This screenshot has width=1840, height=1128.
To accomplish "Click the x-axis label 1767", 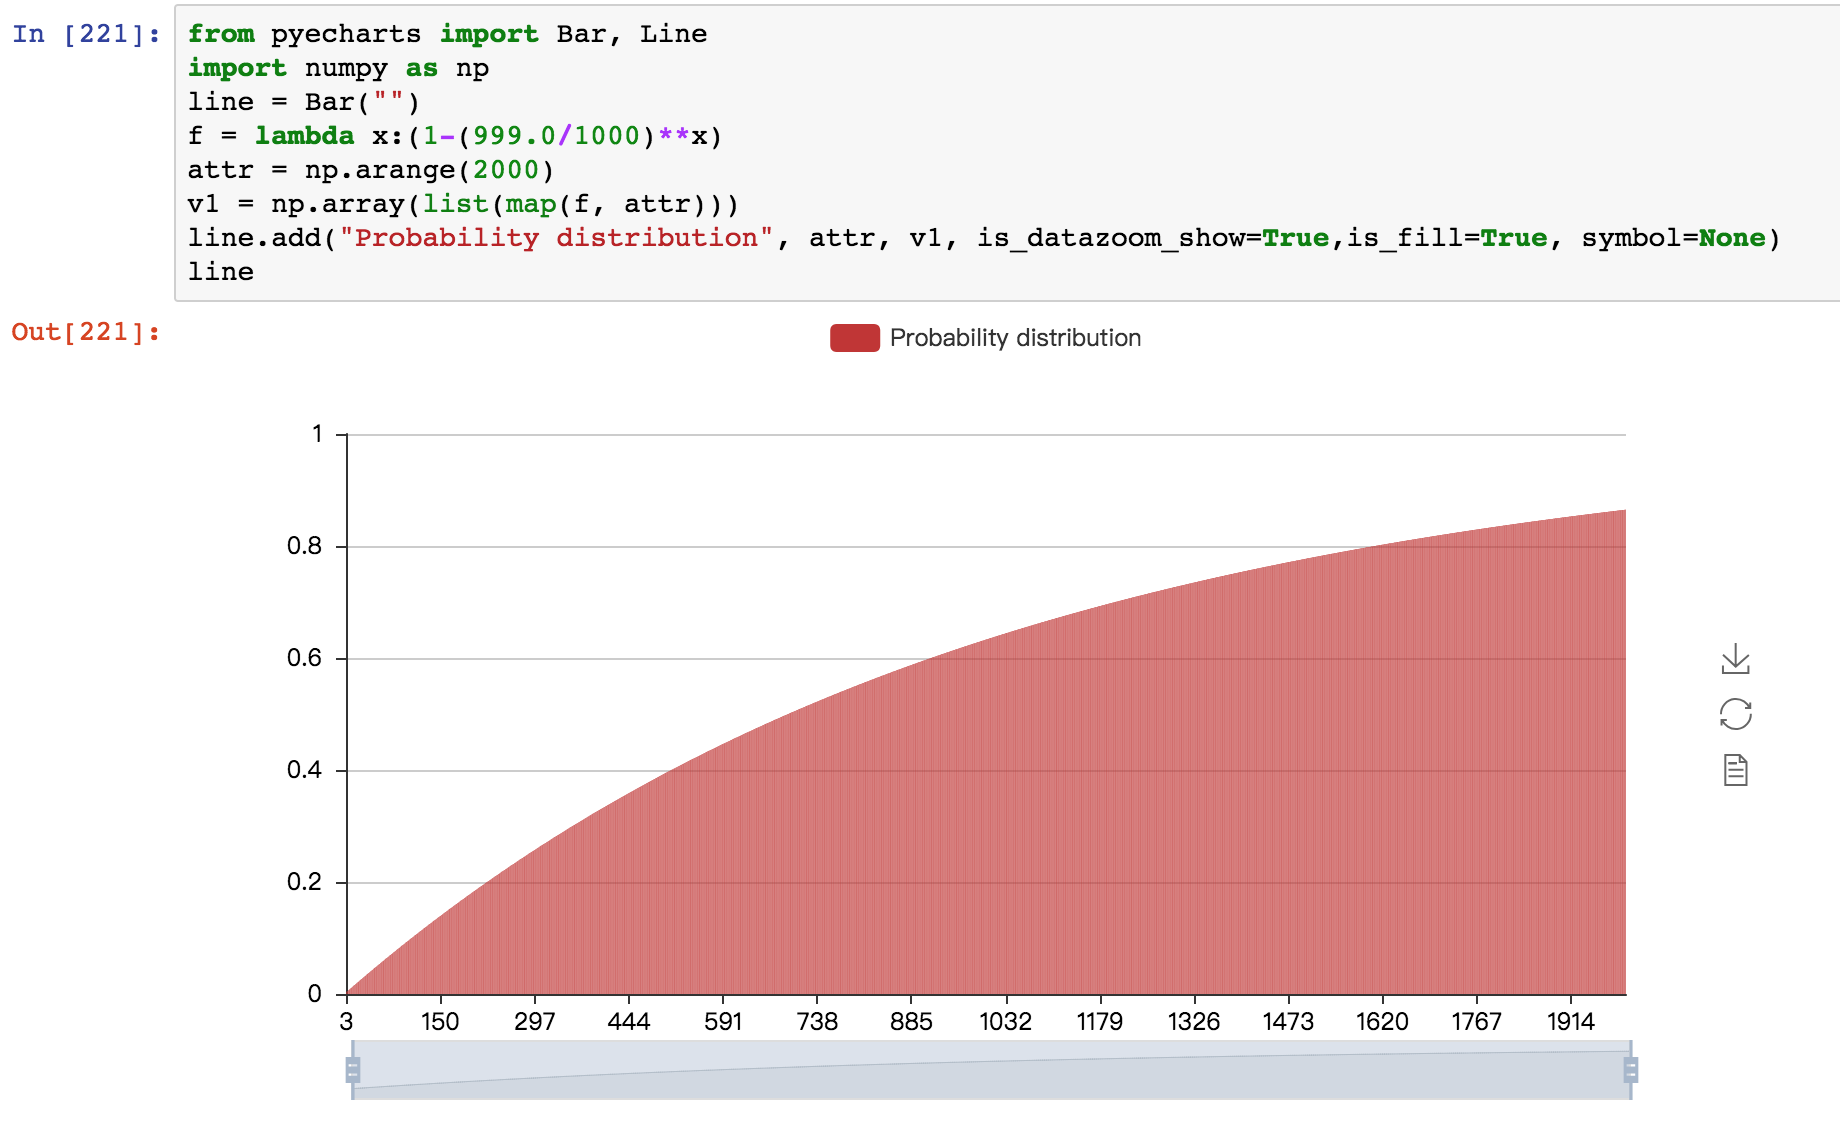I will pyautogui.click(x=1476, y=1021).
